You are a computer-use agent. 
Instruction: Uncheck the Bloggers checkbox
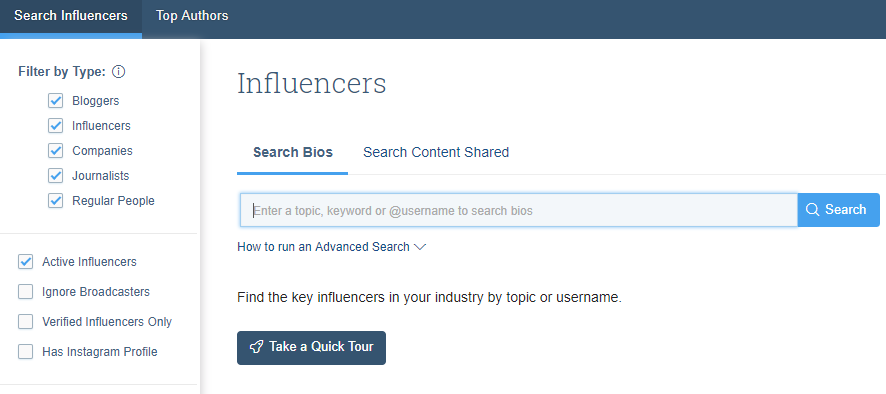(55, 101)
